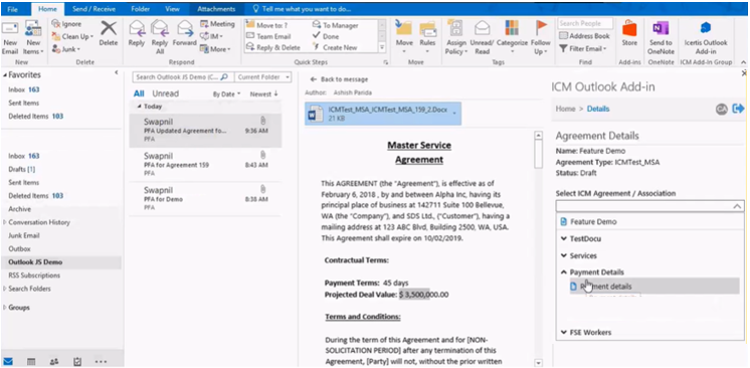Image resolution: width=750 pixels, height=368 pixels.
Task: Switch to Tasks view icon at bottom
Action: [x=77, y=362]
